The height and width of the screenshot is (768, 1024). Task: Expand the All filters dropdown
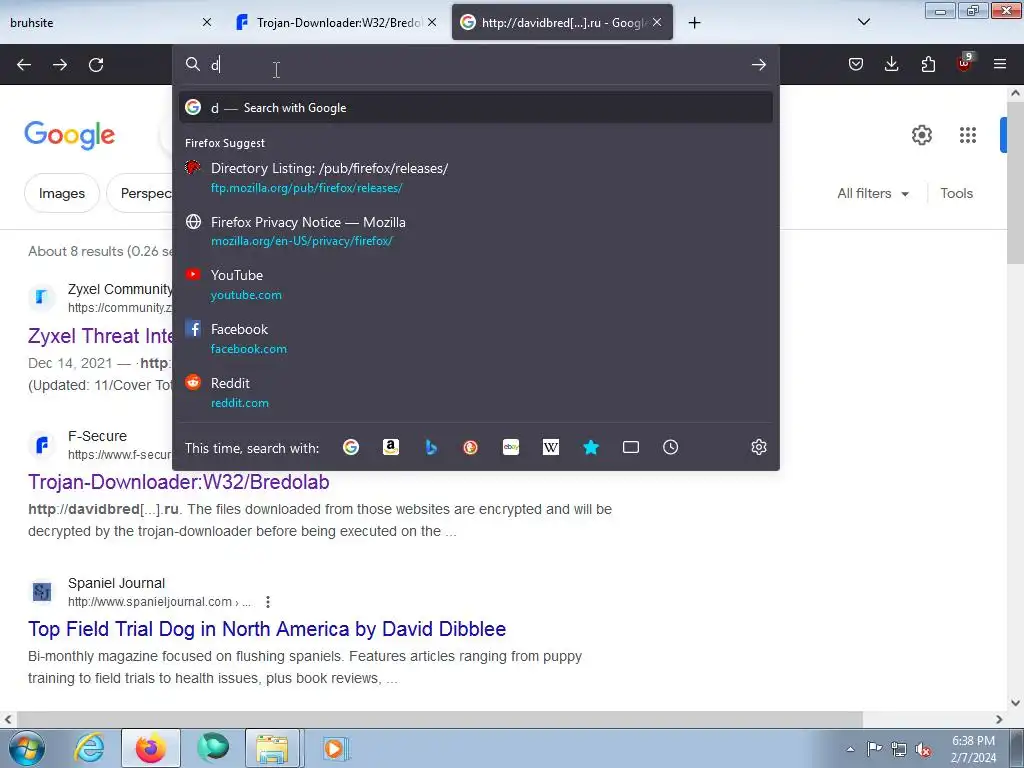(873, 193)
